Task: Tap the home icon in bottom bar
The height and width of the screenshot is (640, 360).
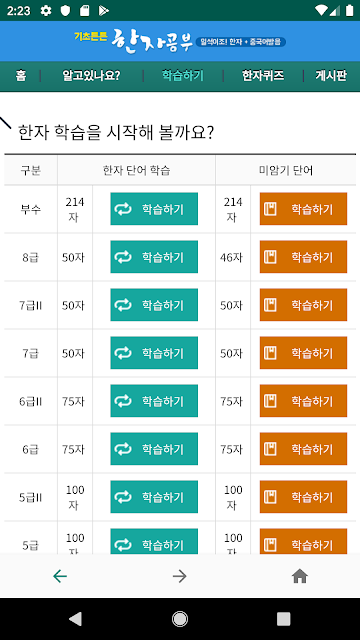Action: tap(300, 576)
